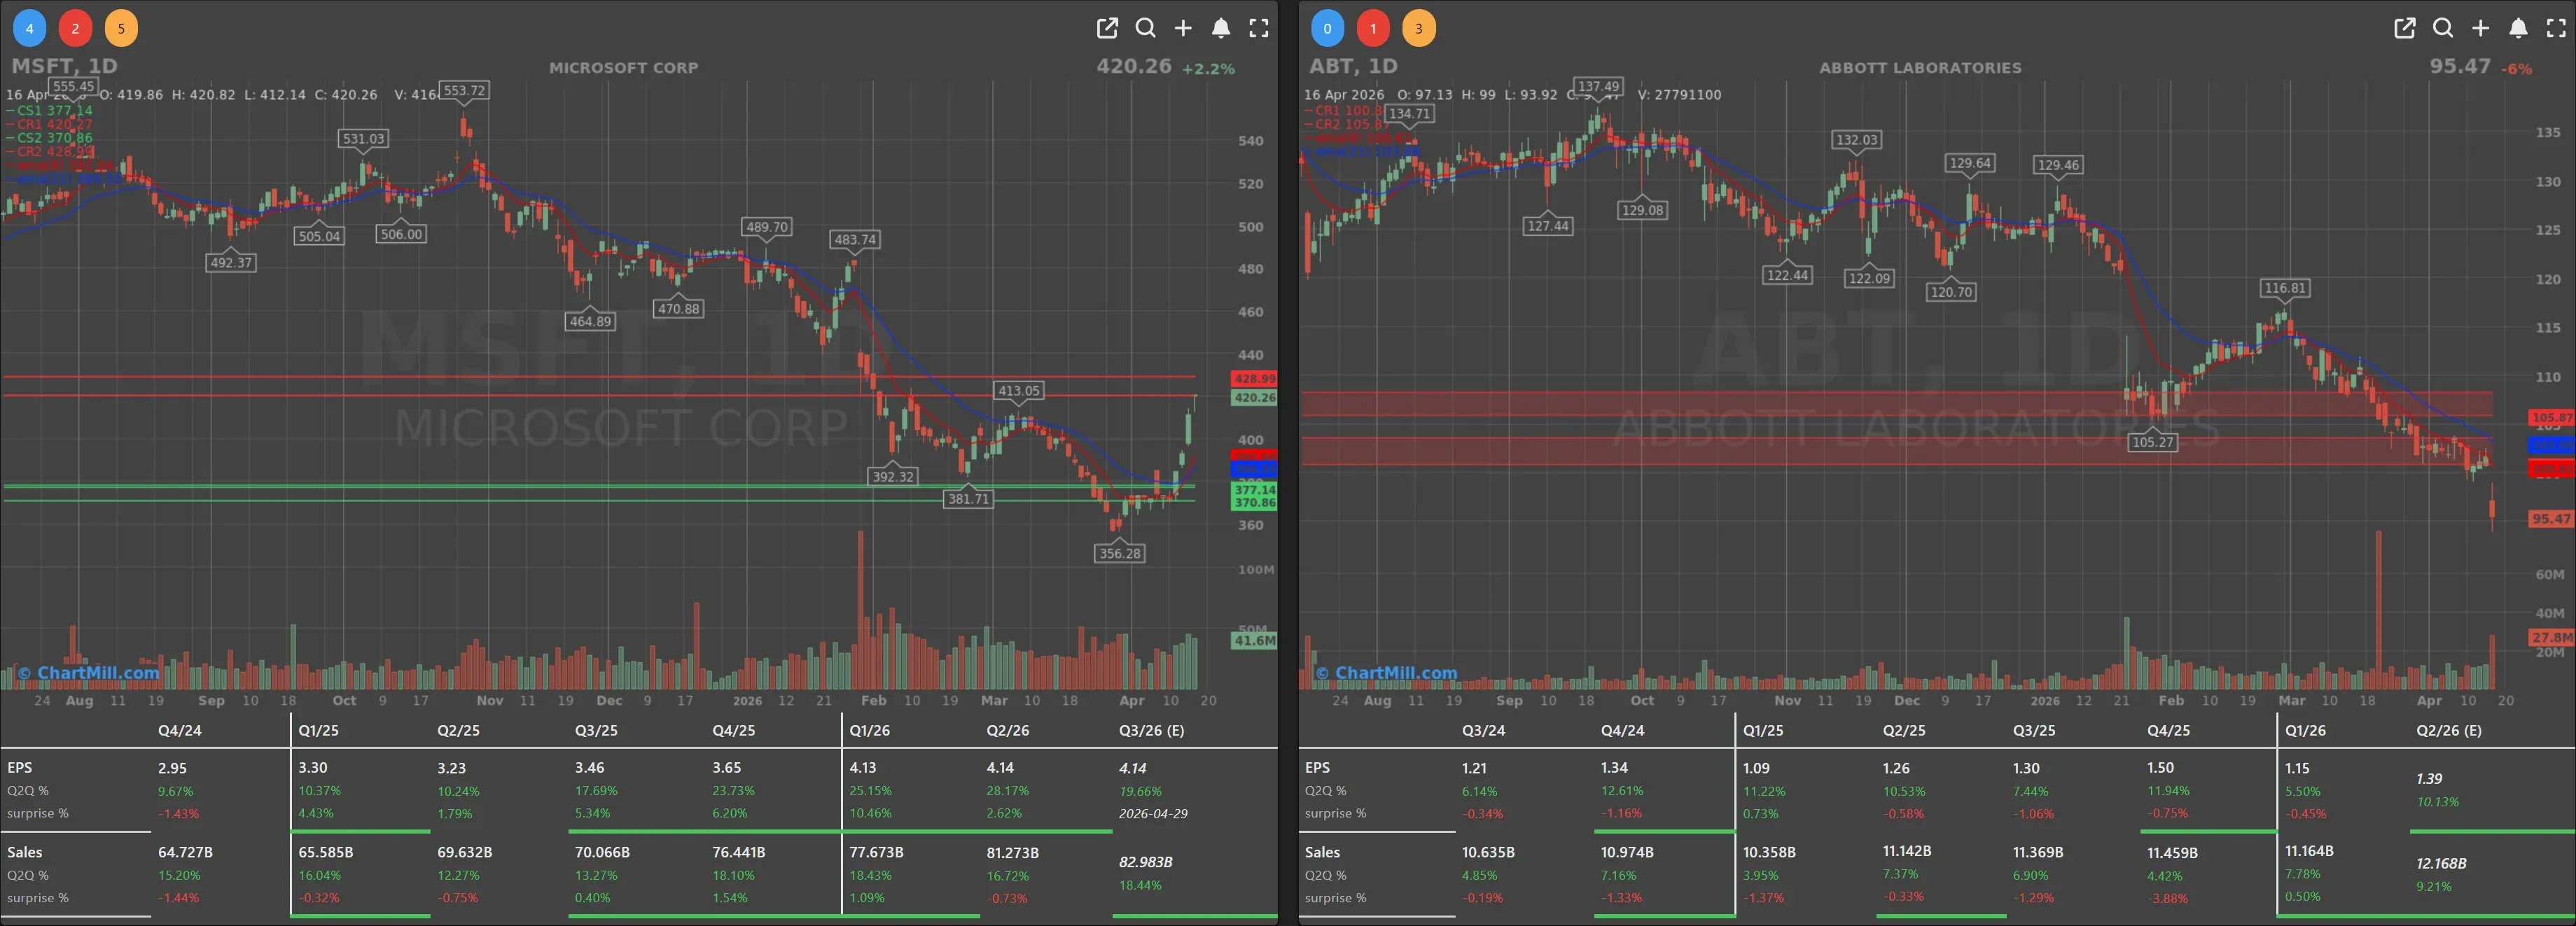Expand MSFT chart to fullscreen
Screen dimensions: 2576x926
(1259, 28)
